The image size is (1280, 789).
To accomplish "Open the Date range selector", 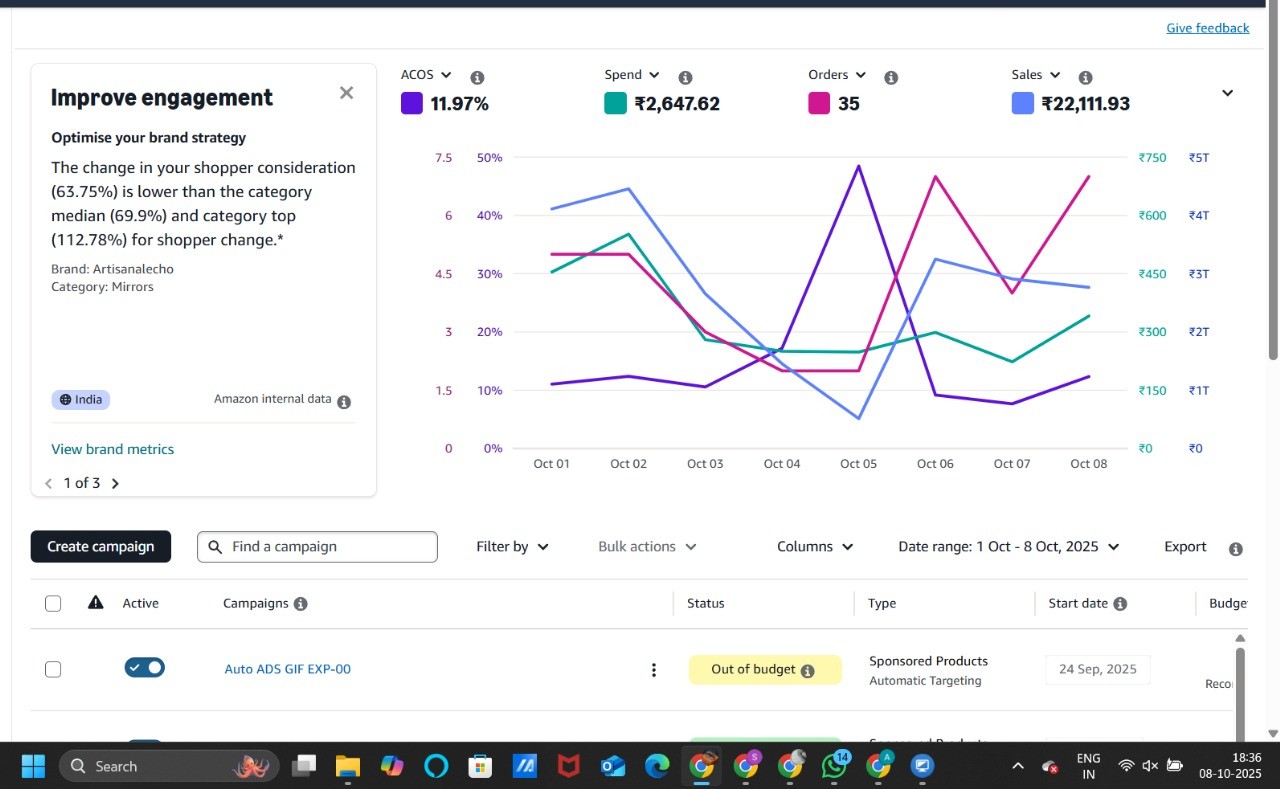I will coord(1008,547).
